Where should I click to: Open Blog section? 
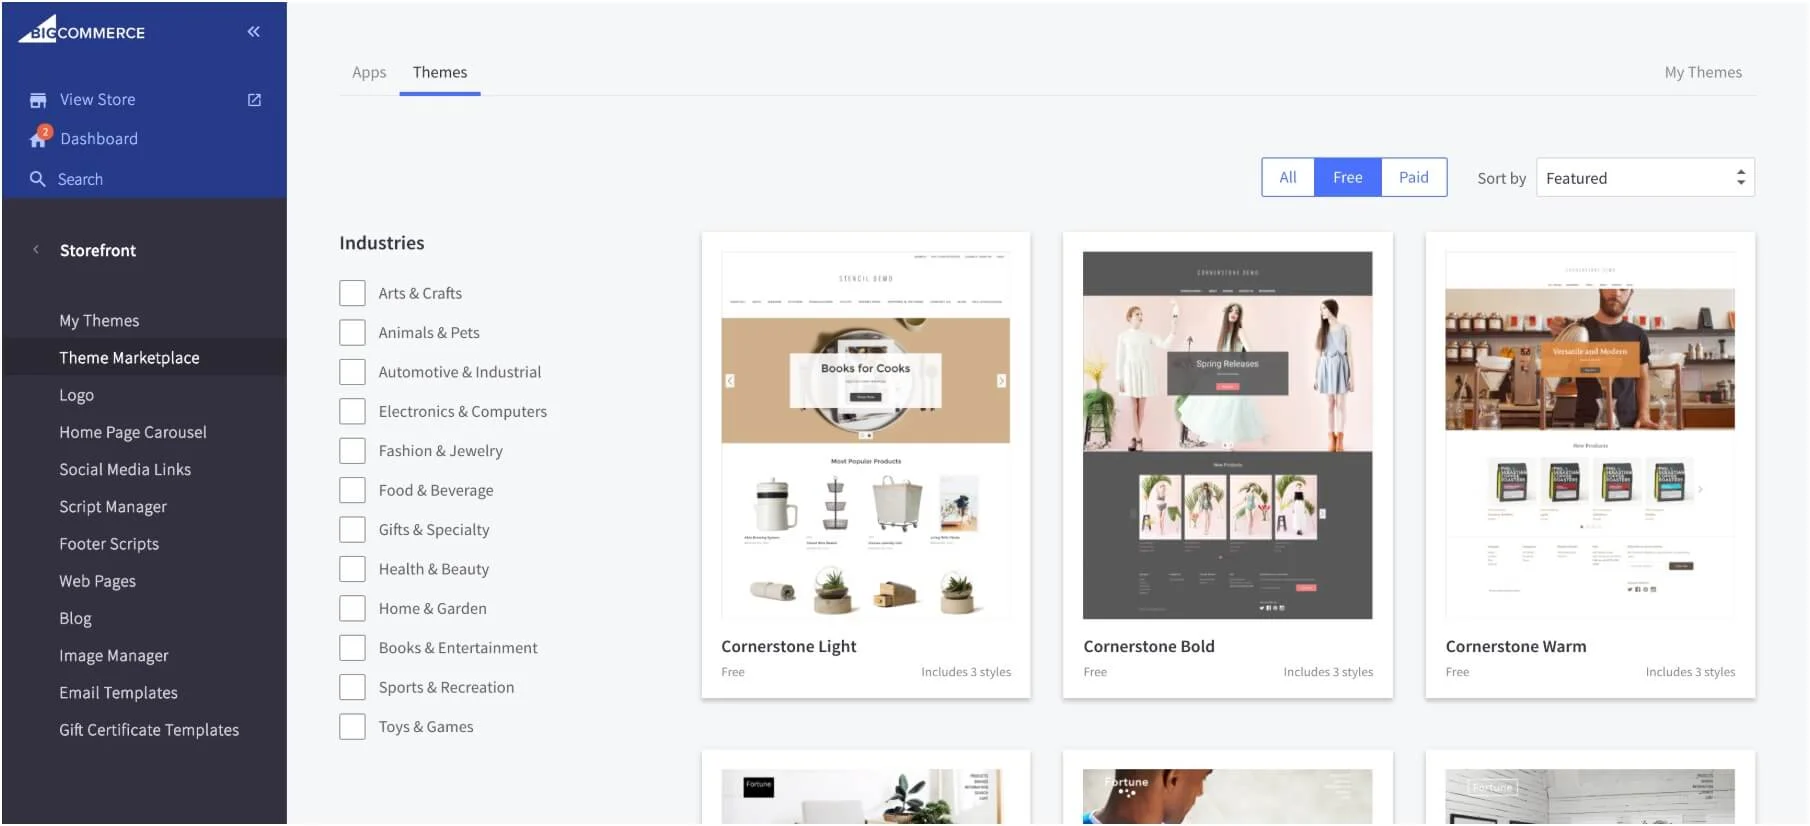click(75, 618)
